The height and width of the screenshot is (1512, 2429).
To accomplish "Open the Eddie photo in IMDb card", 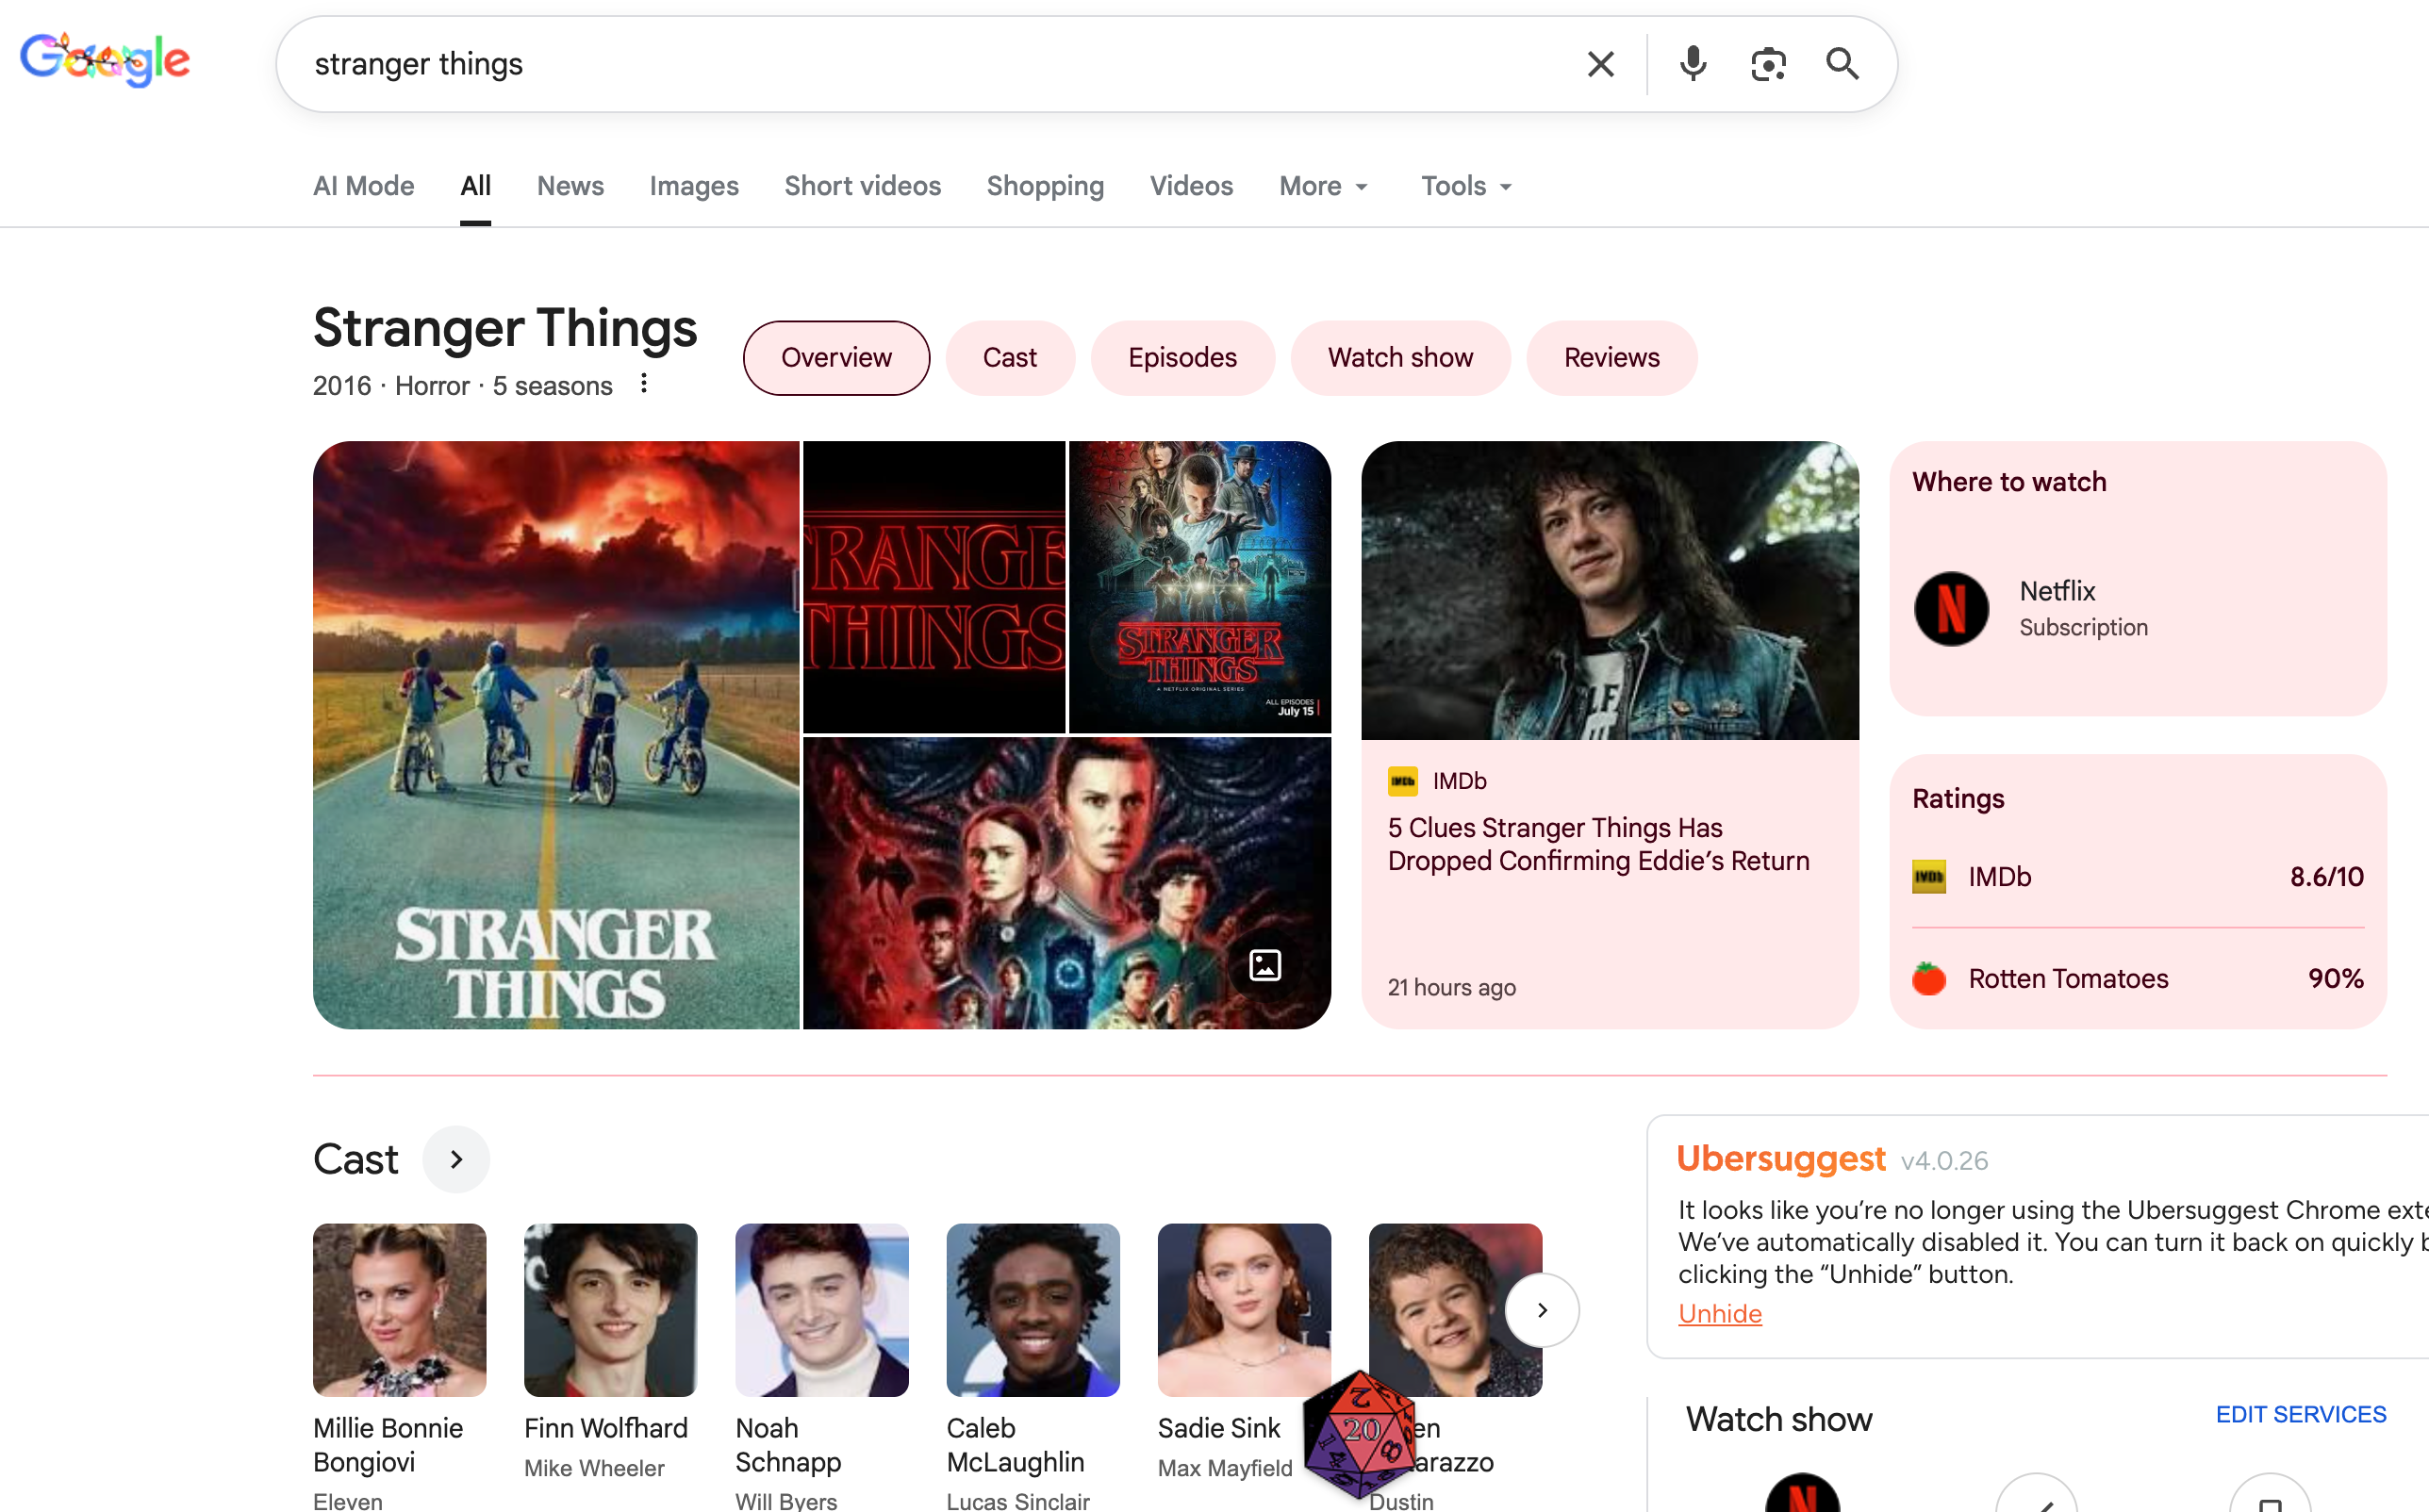I will 1610,590.
